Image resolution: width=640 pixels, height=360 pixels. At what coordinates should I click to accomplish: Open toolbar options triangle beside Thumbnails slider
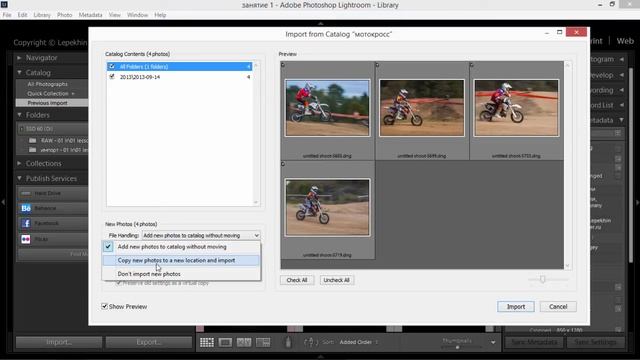point(493,342)
